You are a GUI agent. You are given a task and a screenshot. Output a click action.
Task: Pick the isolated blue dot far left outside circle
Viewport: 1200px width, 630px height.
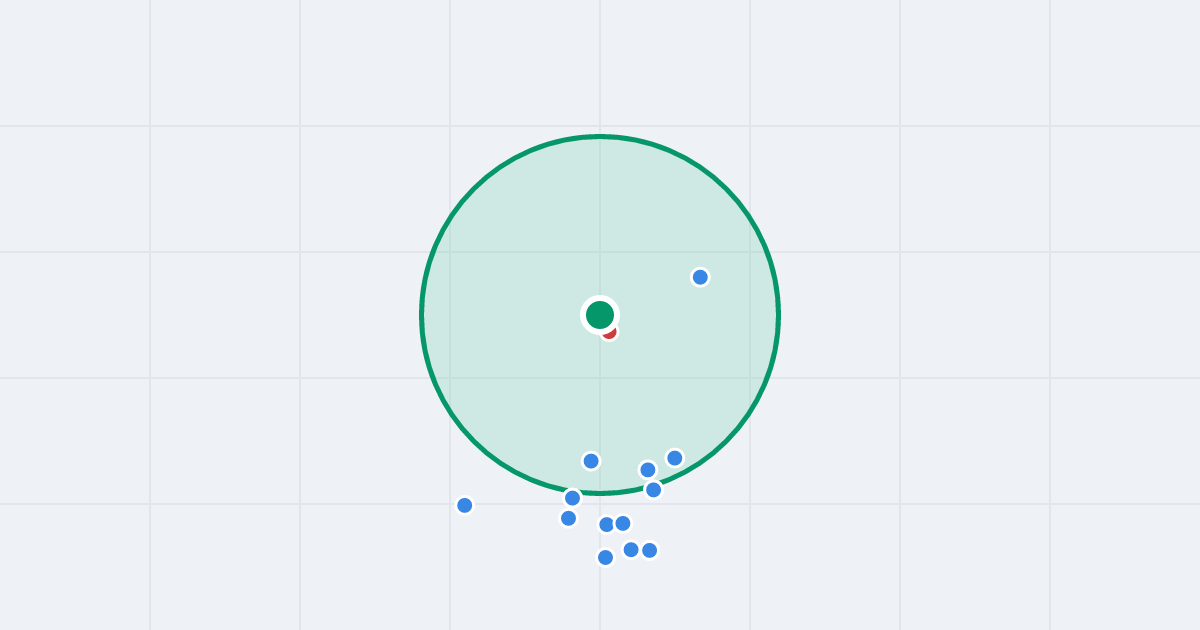click(x=465, y=505)
